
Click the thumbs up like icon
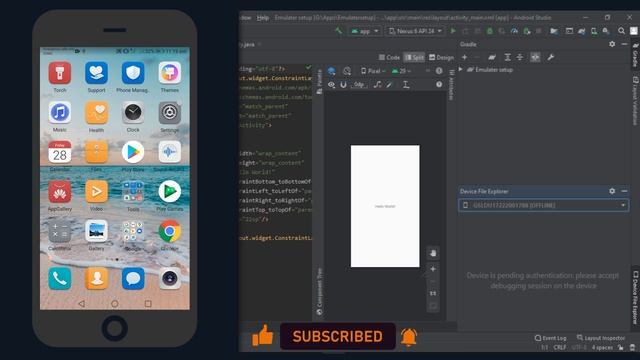point(262,336)
